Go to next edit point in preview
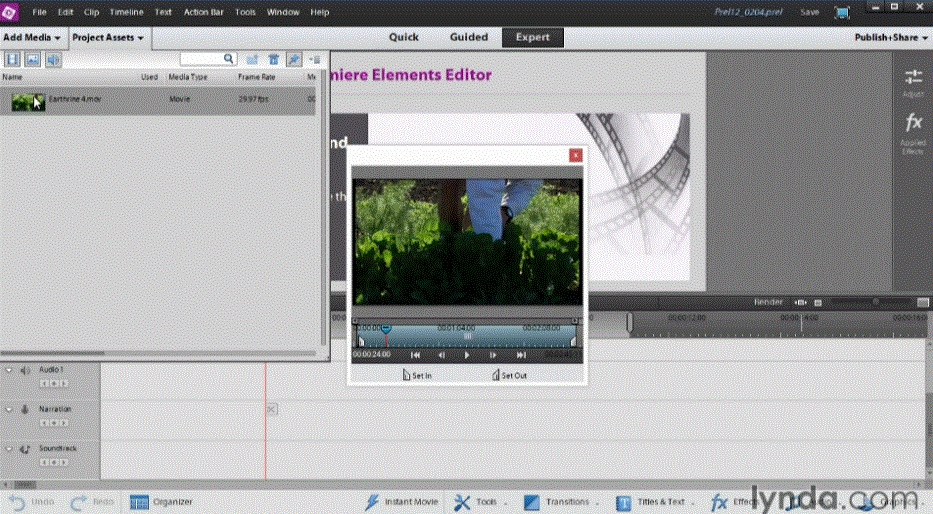The height and width of the screenshot is (514, 933). coord(521,355)
